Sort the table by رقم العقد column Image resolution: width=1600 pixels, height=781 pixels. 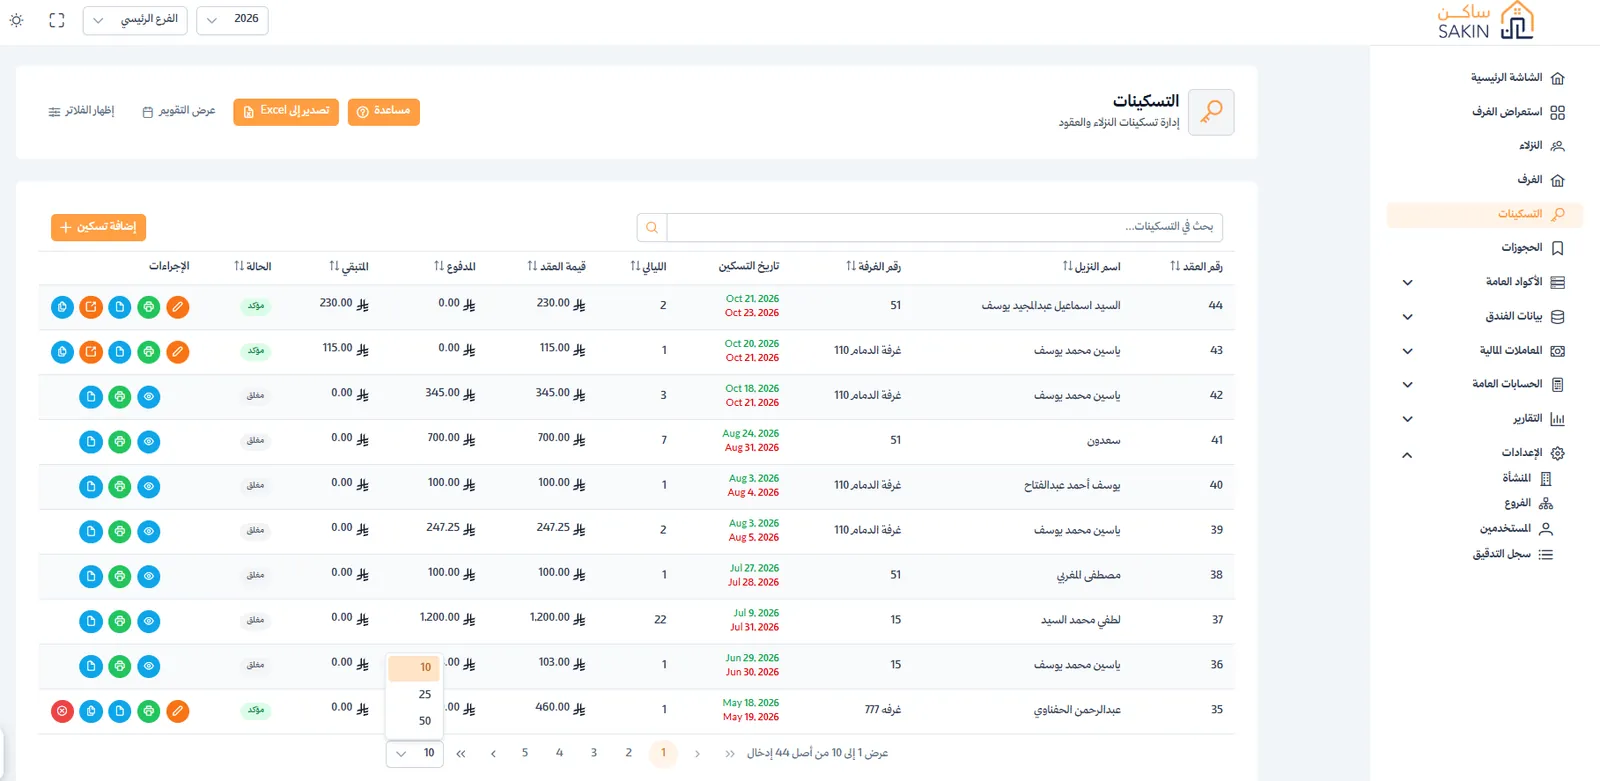click(x=1196, y=267)
